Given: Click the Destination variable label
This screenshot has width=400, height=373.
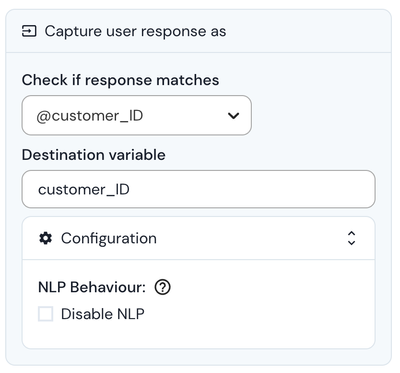Looking at the screenshot, I should [94, 155].
